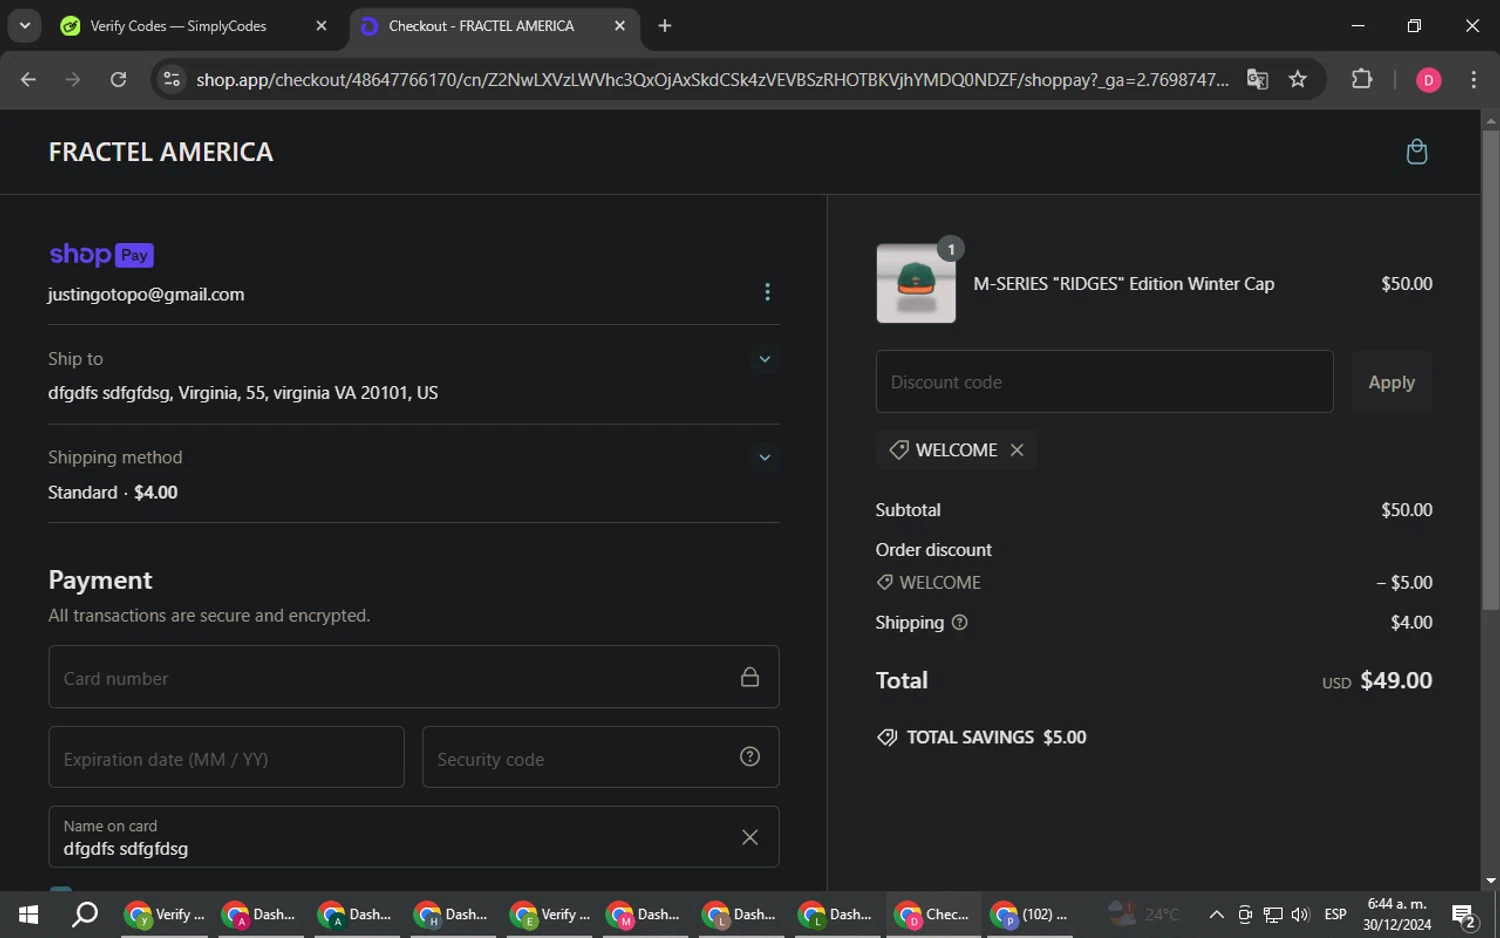Screen dimensions: 1500x938
Task: Go back to the previous page
Action: pos(28,79)
